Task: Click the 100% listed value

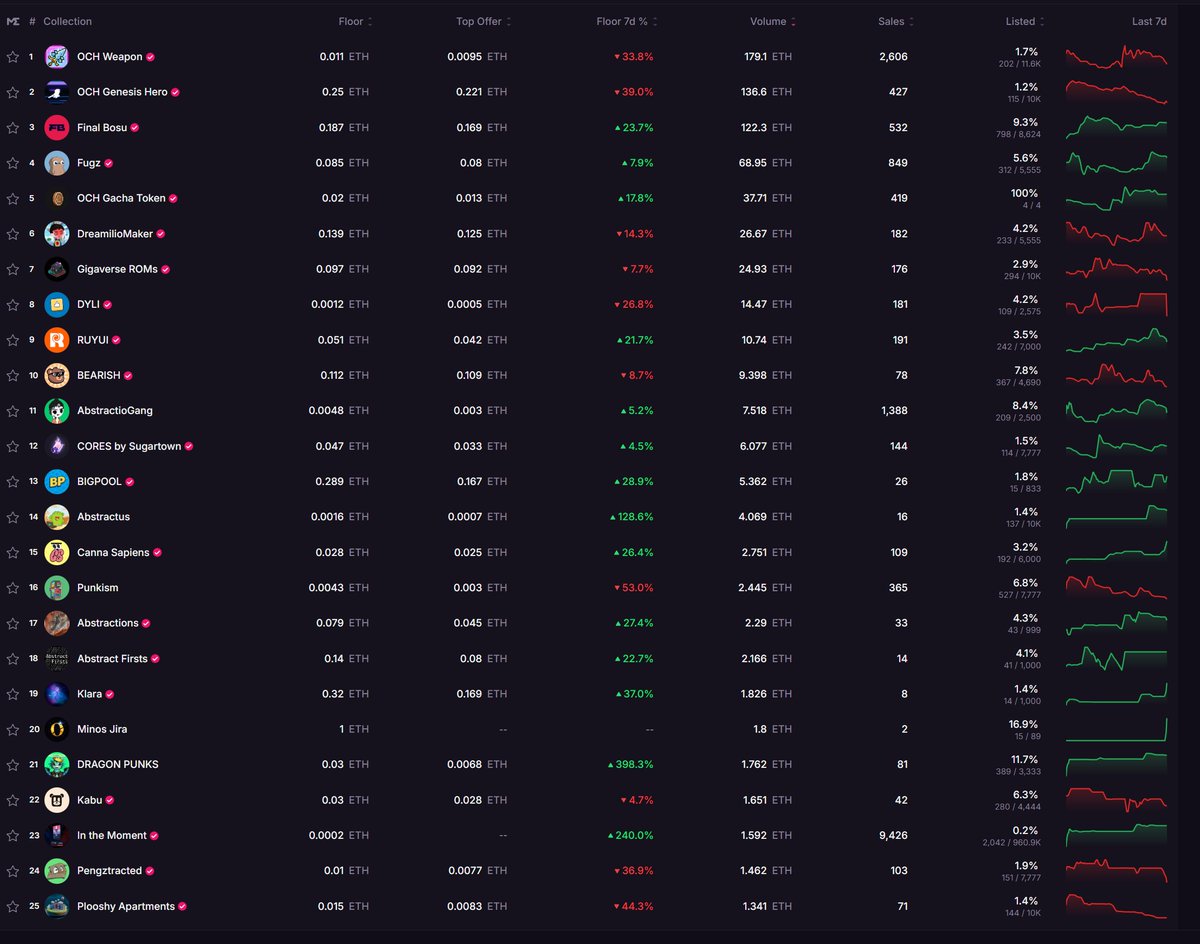Action: coord(1025,193)
